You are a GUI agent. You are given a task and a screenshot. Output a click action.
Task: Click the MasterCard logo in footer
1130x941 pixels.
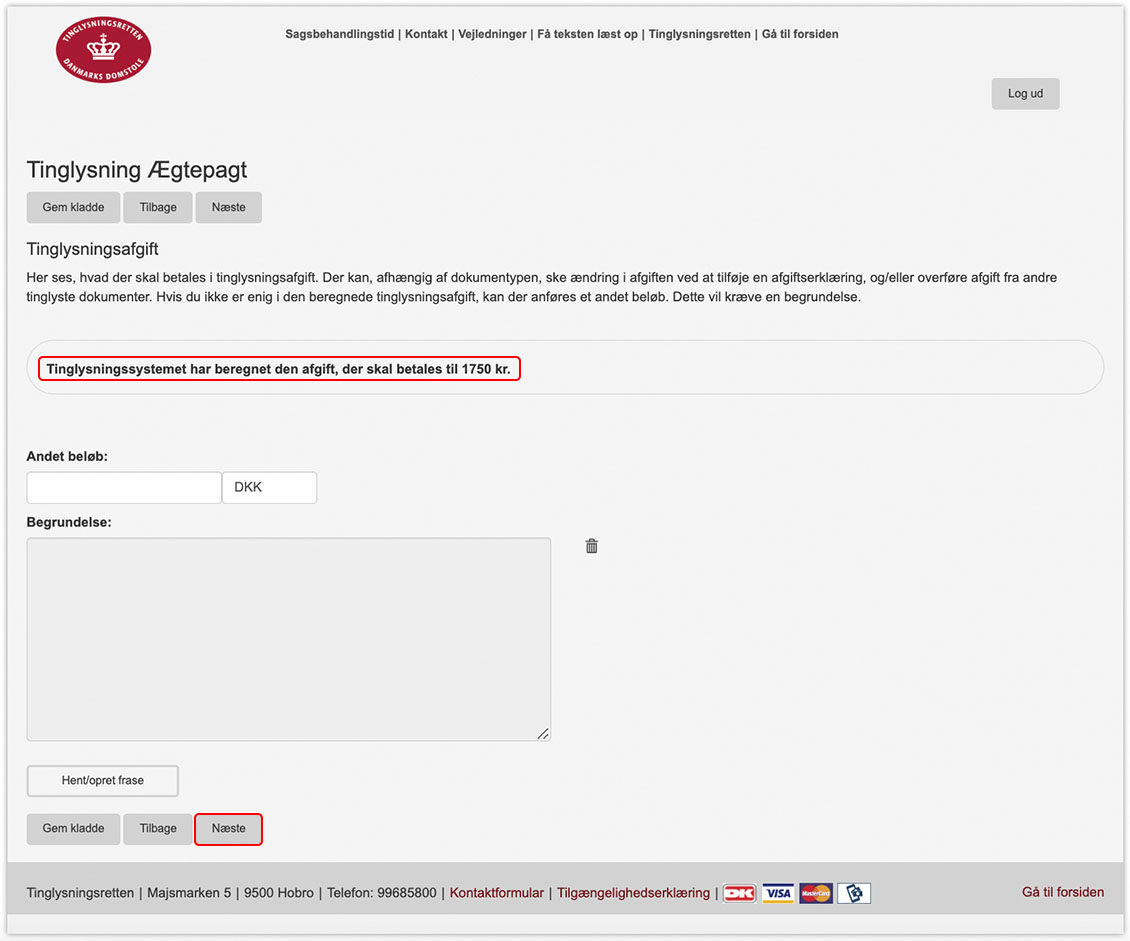(816, 893)
